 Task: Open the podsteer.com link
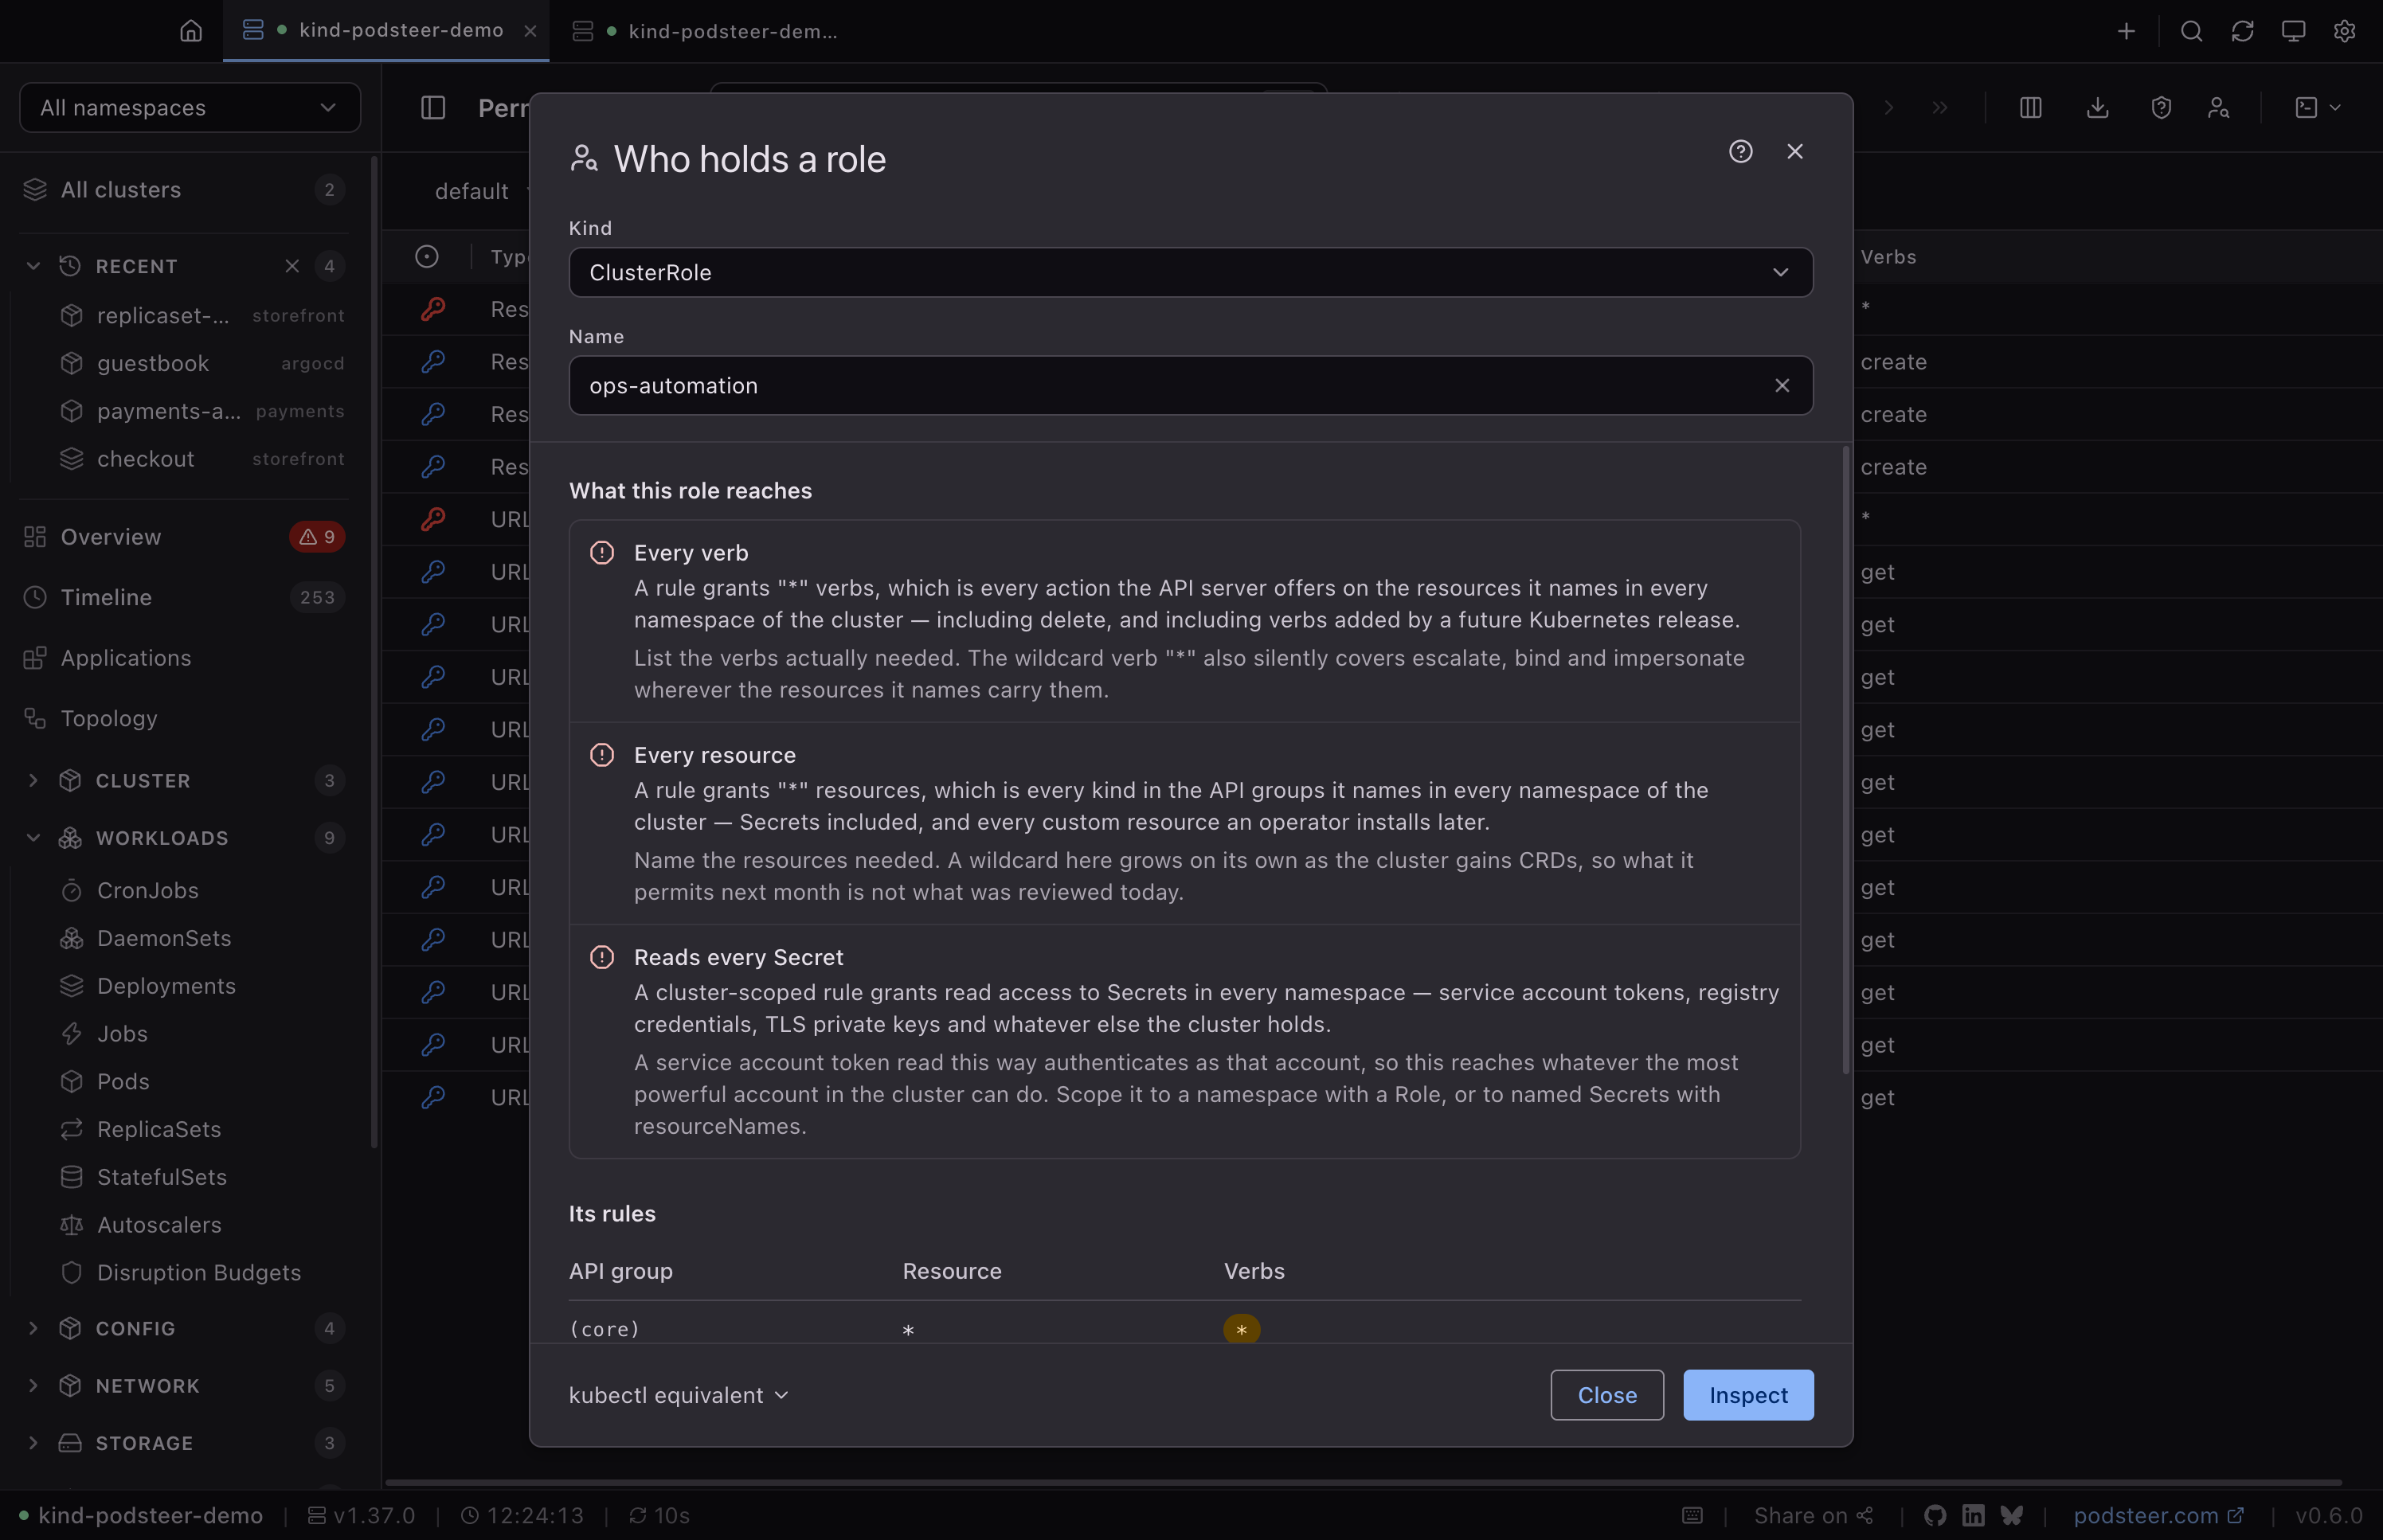point(2158,1515)
